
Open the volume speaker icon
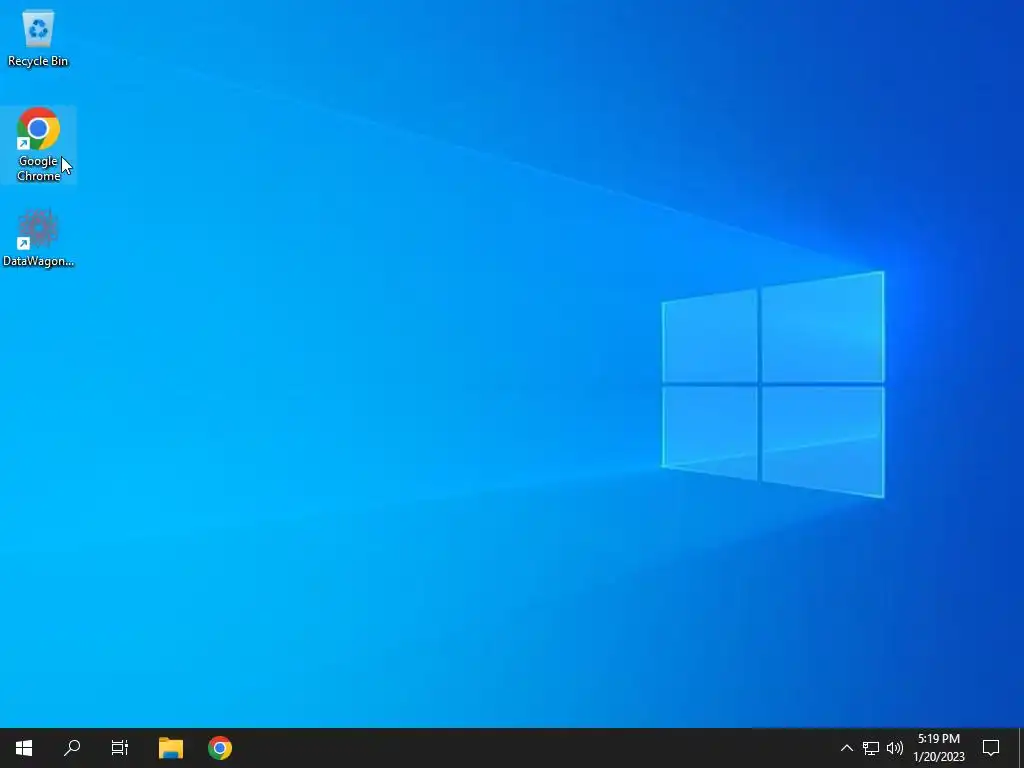(x=895, y=748)
